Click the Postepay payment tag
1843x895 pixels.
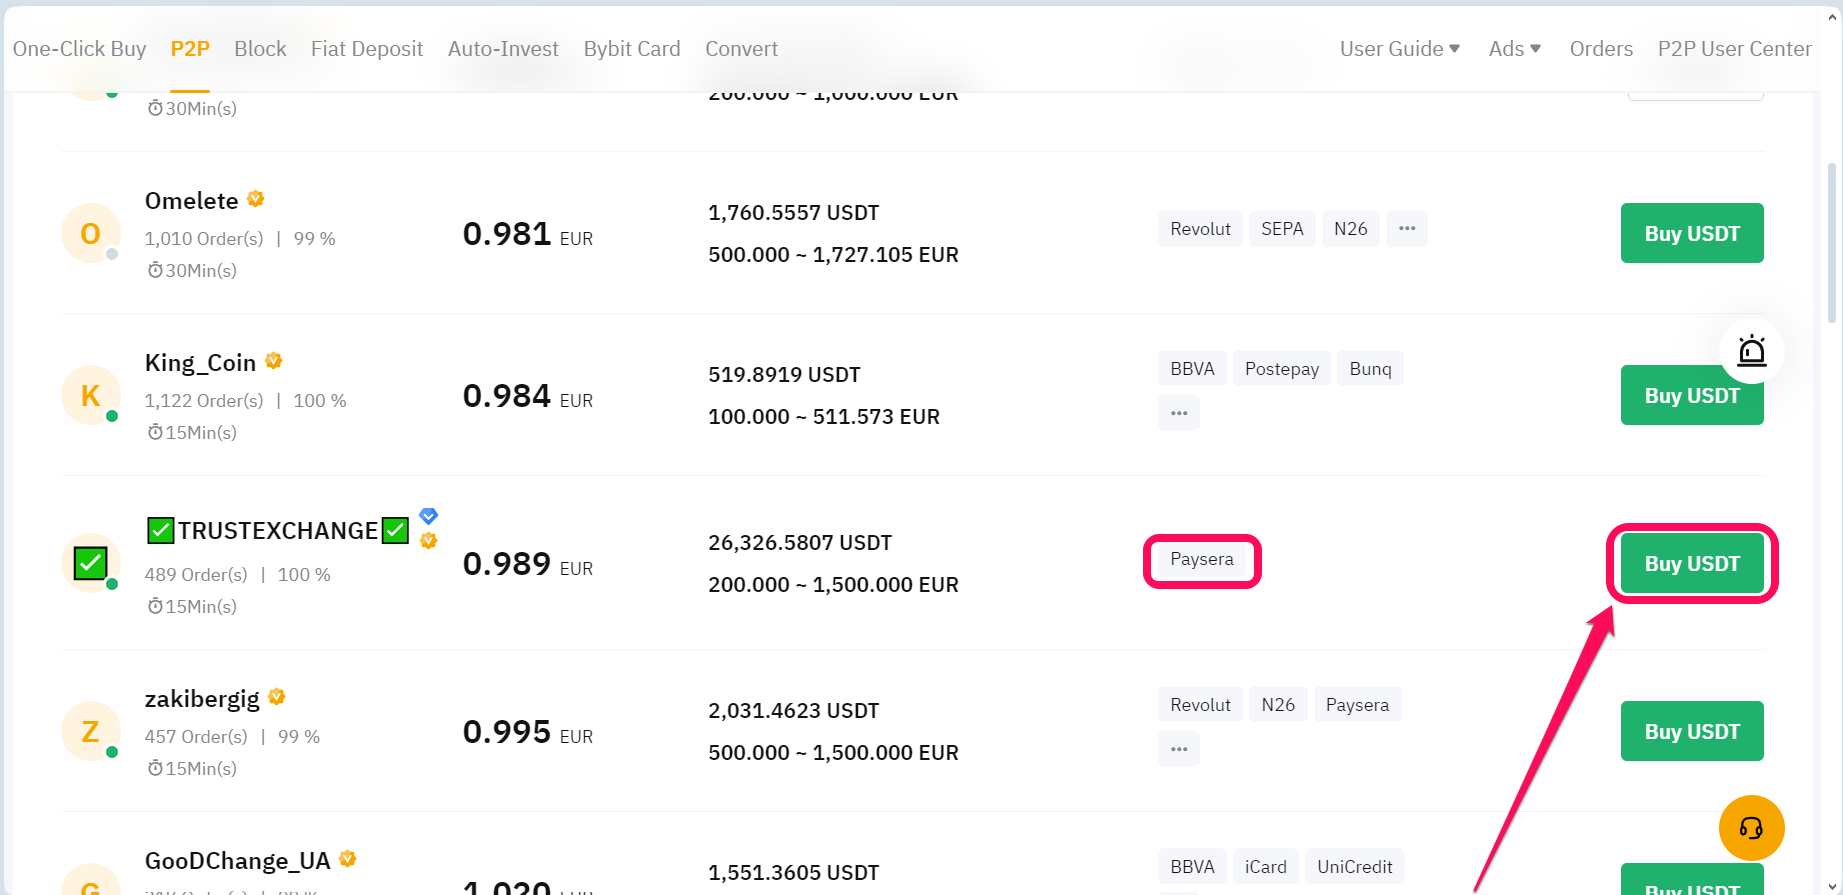[1282, 368]
